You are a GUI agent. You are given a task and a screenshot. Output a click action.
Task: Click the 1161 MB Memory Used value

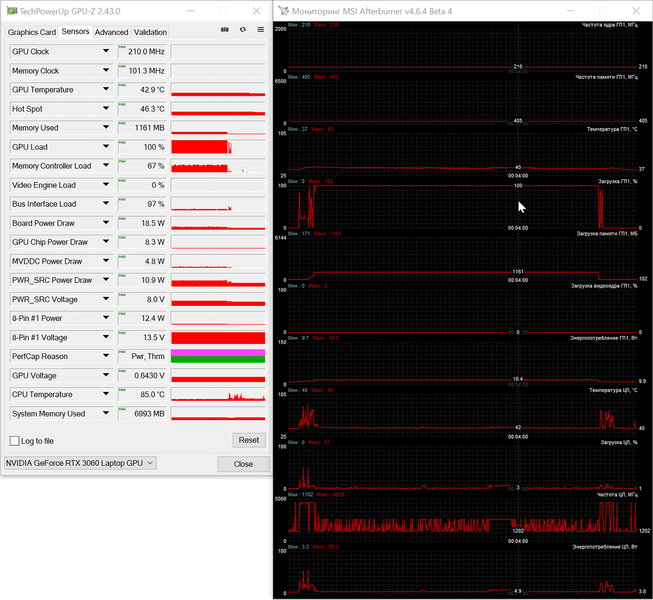[142, 127]
